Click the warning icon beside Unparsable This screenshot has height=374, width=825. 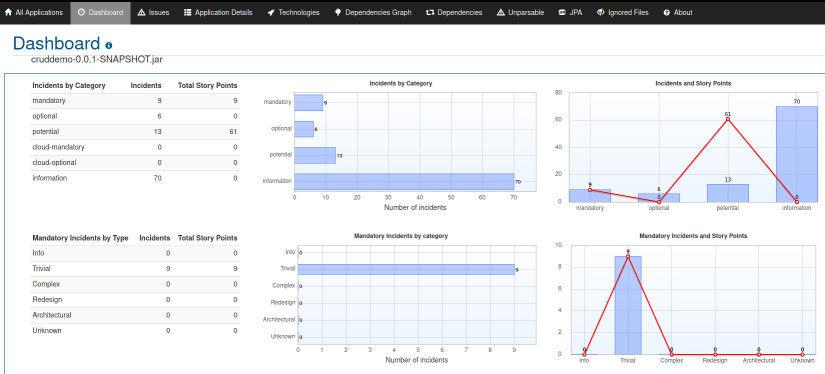[500, 12]
